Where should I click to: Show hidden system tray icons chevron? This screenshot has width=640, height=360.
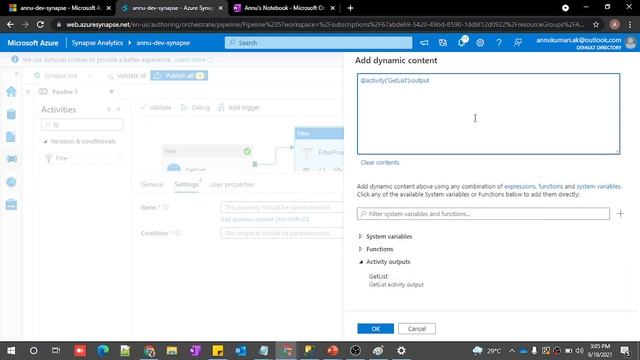coord(511,351)
